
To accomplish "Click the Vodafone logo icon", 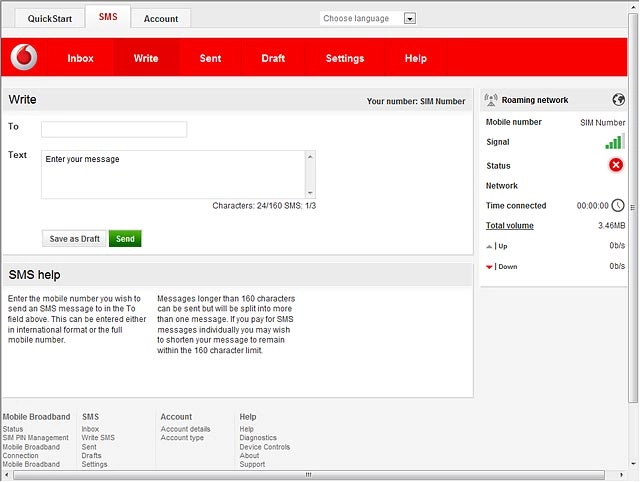I will point(24,57).
